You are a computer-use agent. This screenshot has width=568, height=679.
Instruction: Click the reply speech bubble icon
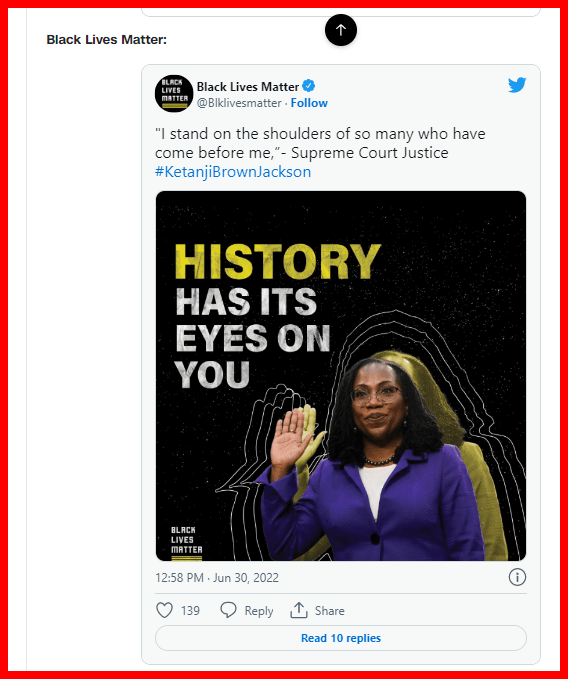pyautogui.click(x=228, y=610)
